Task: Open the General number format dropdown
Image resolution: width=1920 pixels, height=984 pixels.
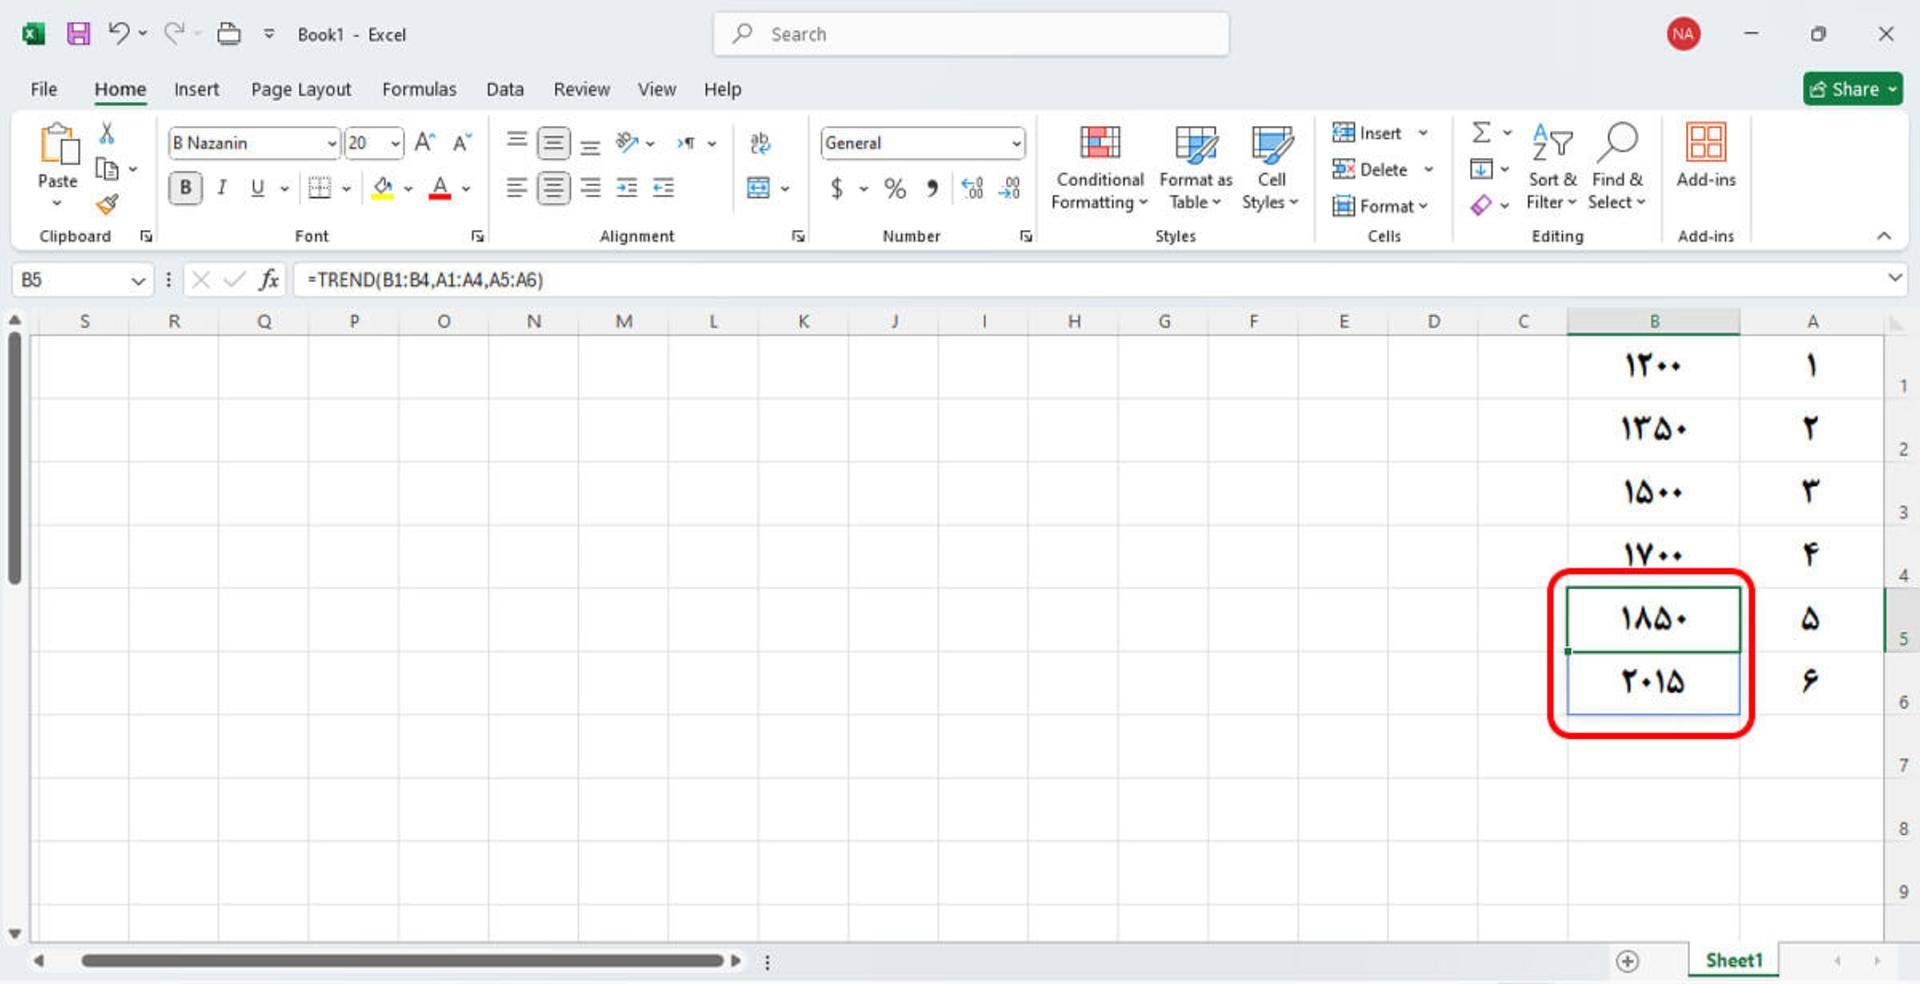Action: click(1016, 143)
